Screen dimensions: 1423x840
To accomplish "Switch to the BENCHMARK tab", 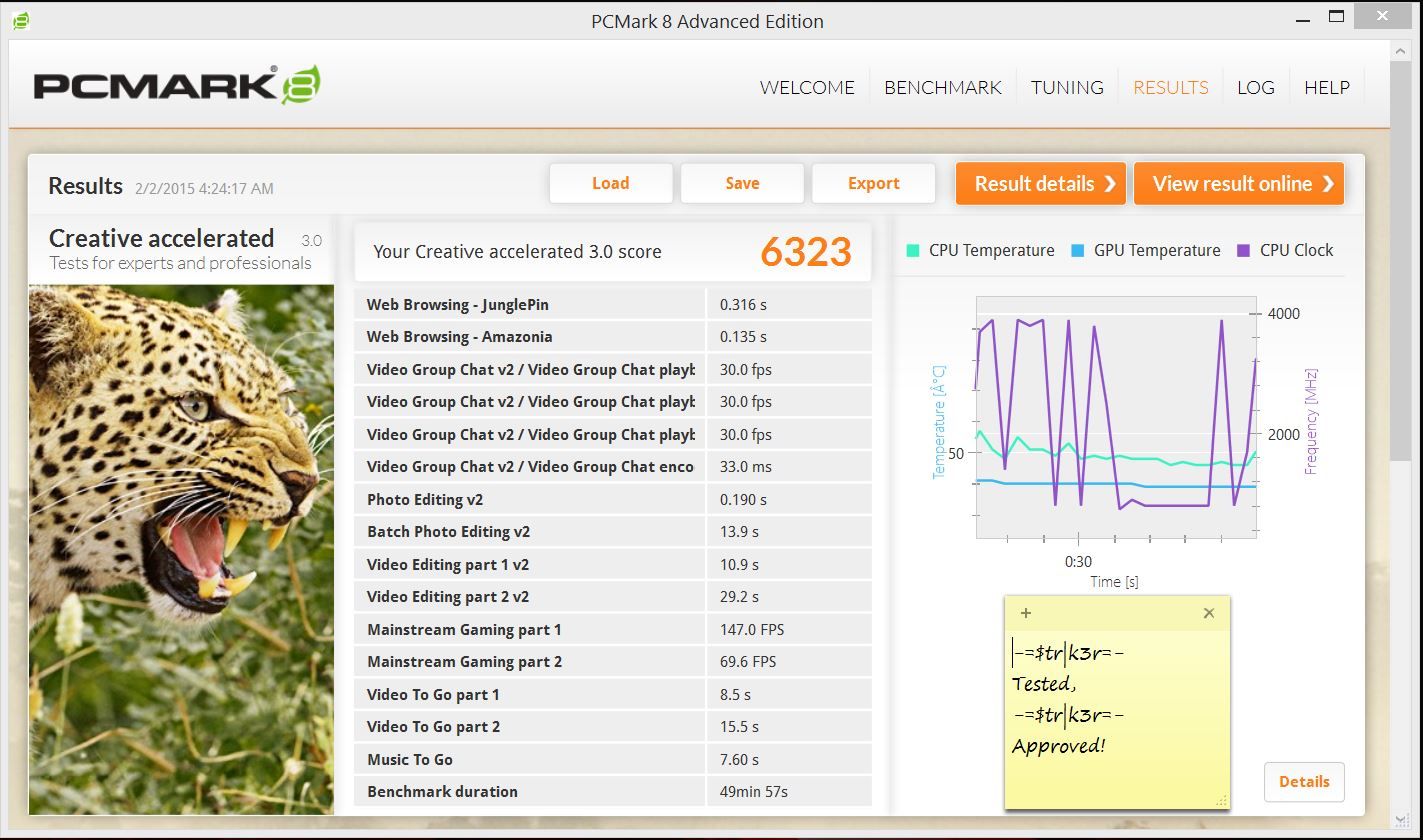I will (x=943, y=88).
